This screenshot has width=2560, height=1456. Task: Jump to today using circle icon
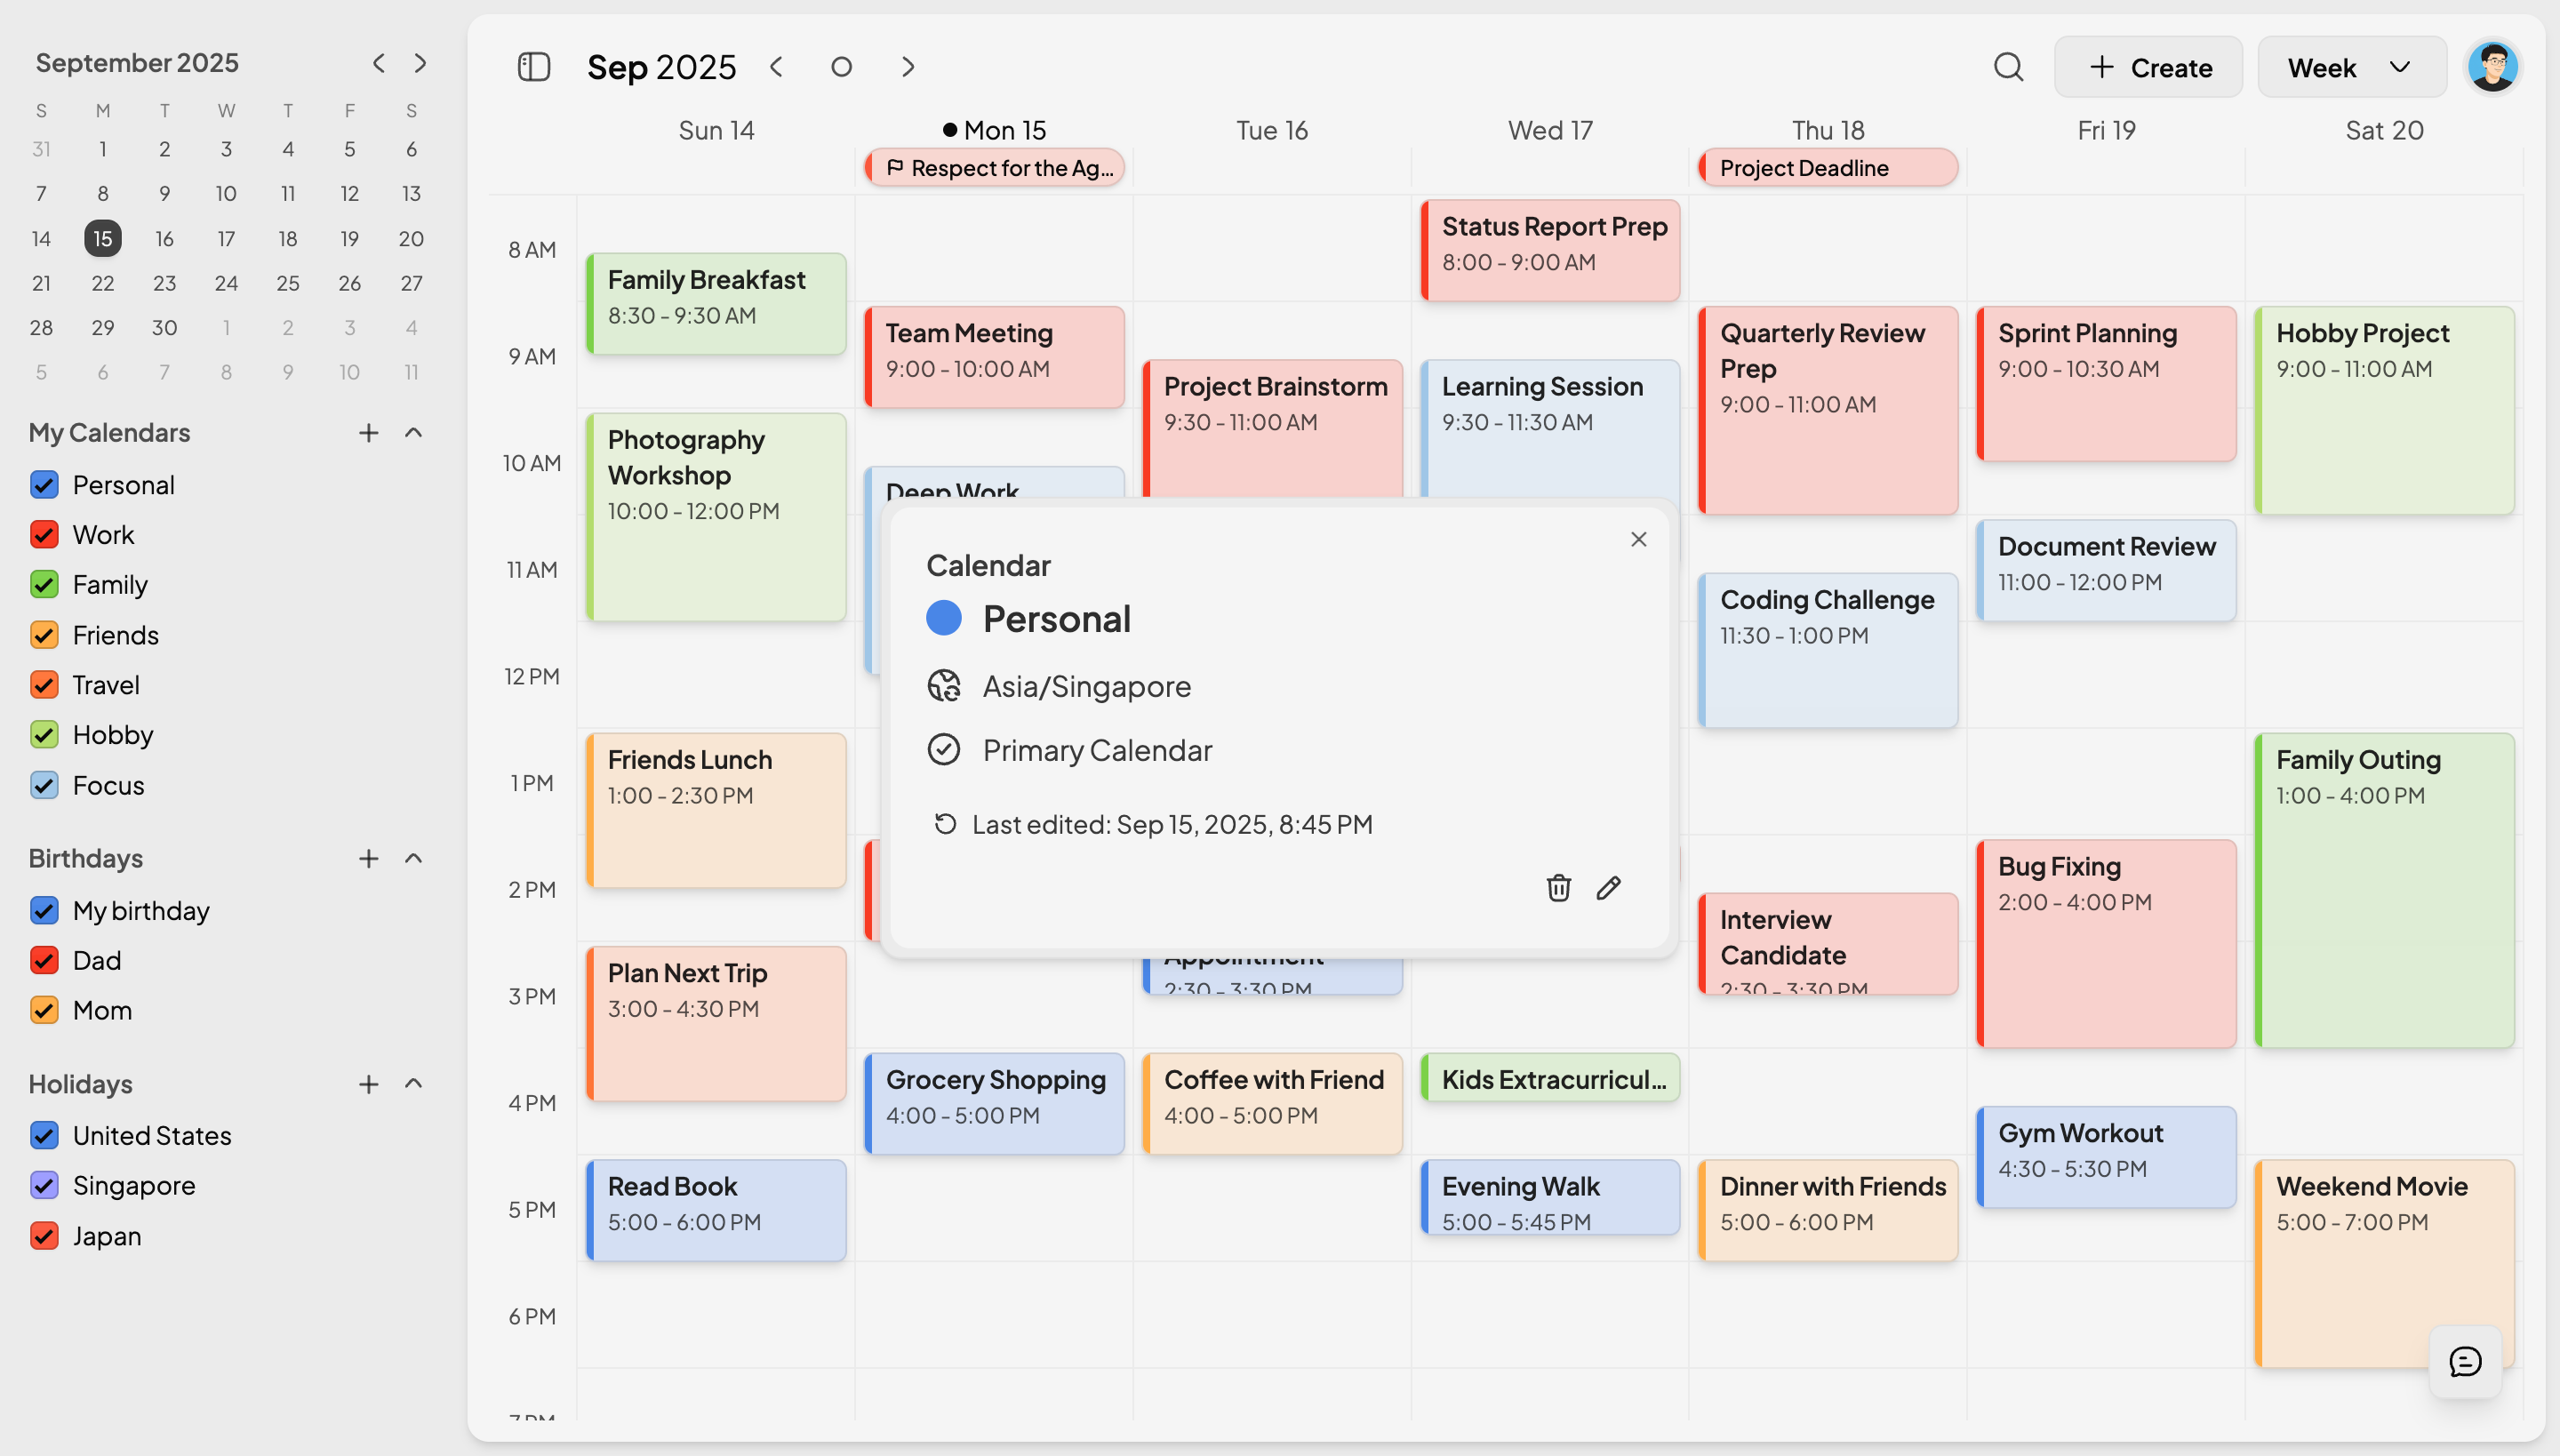pyautogui.click(x=841, y=67)
